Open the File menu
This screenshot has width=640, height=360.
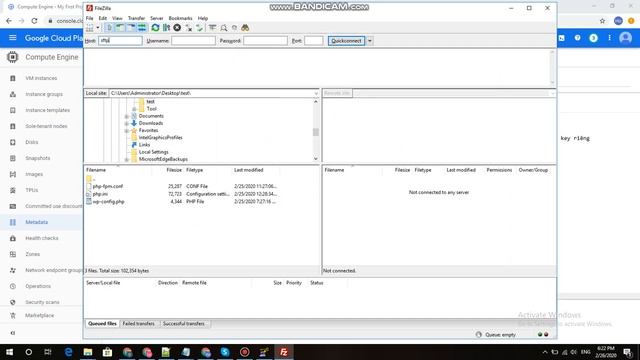[89, 18]
